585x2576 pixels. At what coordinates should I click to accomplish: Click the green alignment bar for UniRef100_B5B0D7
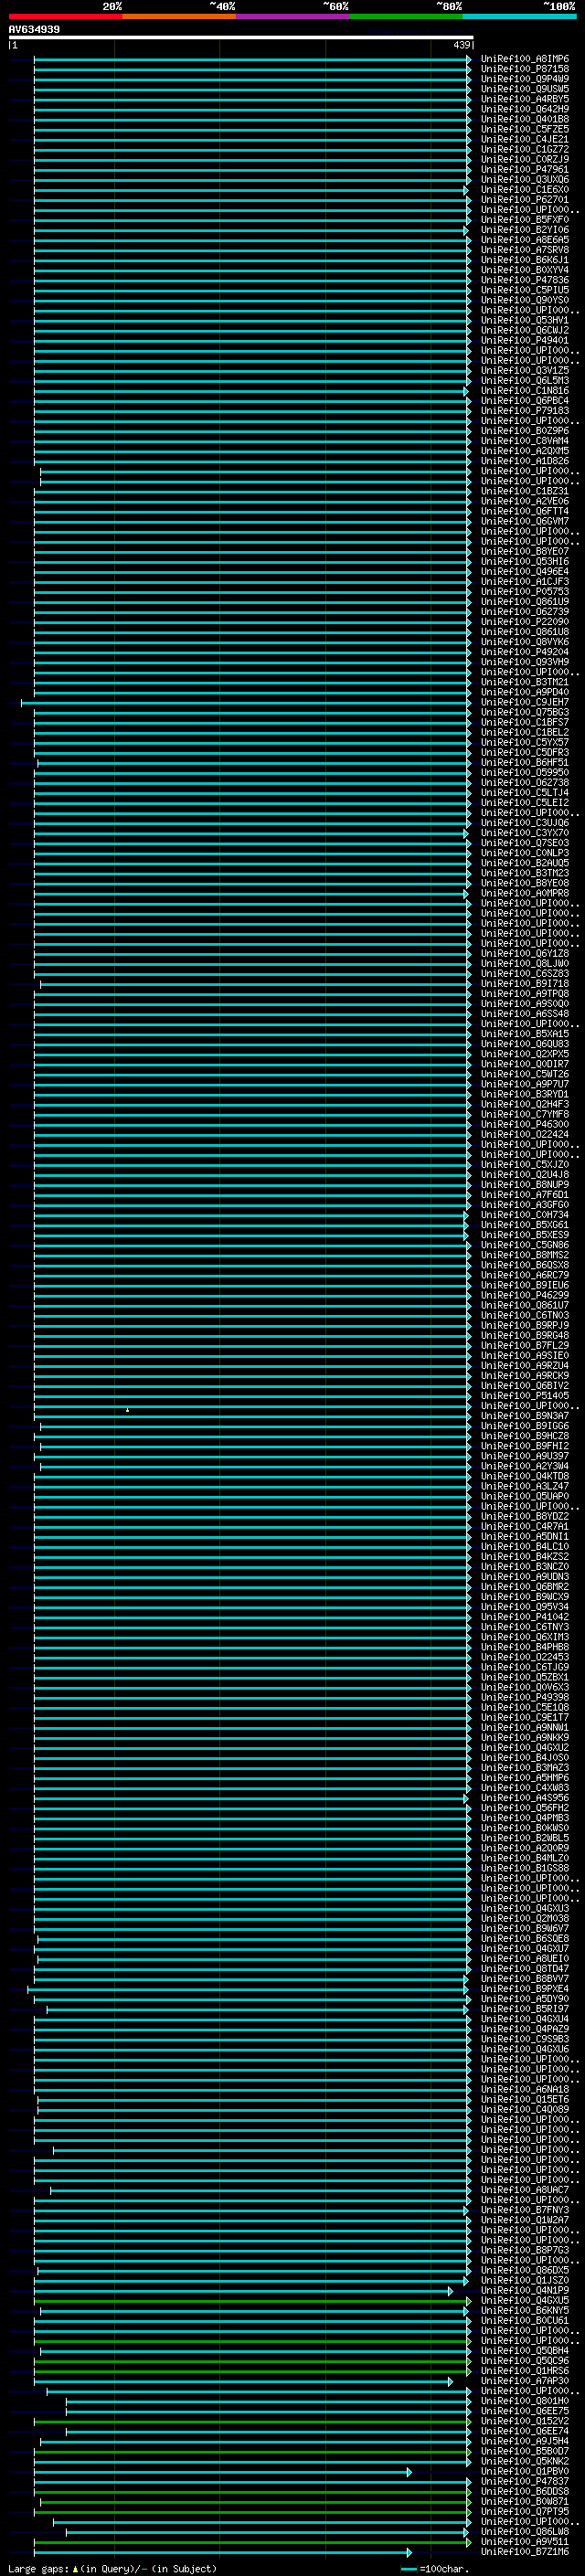[252, 2451]
